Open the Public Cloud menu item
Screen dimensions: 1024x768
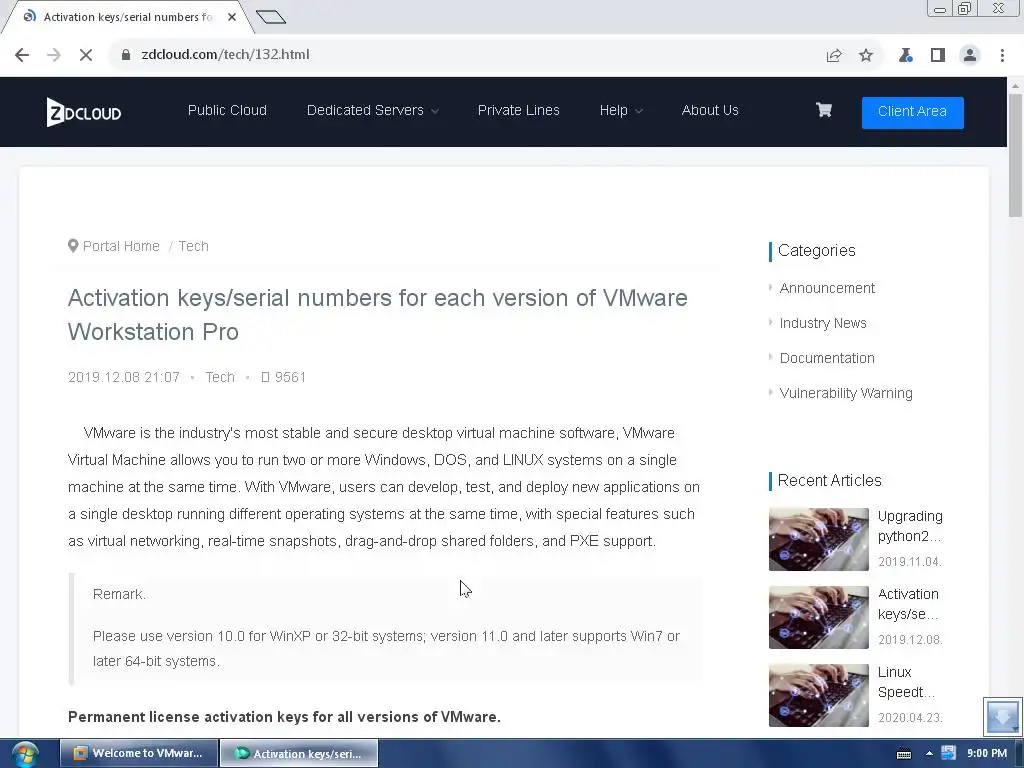coord(227,110)
